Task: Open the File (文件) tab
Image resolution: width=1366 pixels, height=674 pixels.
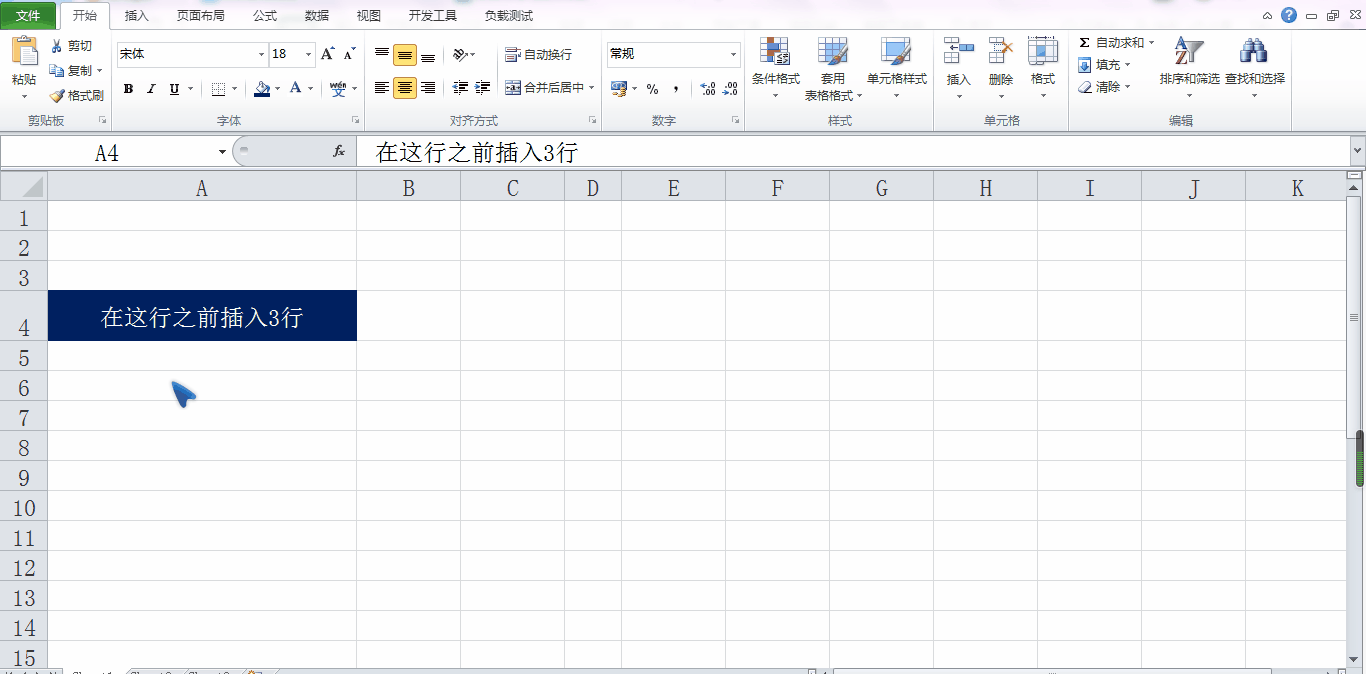Action: 28,16
